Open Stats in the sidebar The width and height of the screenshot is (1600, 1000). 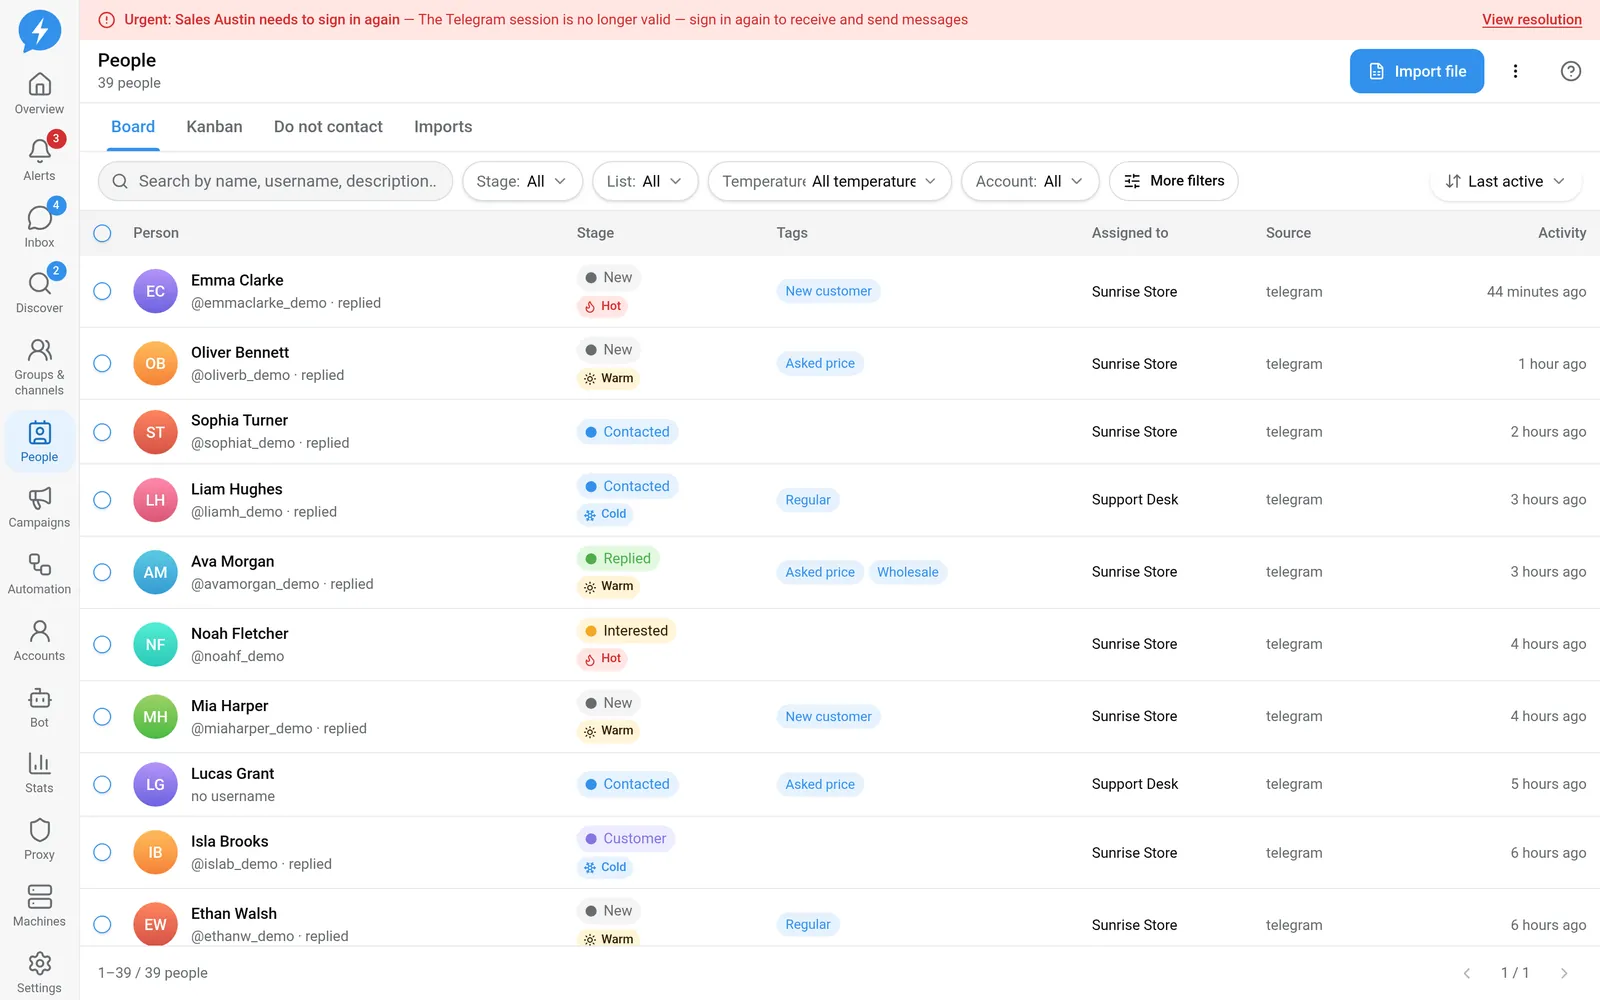(x=39, y=774)
